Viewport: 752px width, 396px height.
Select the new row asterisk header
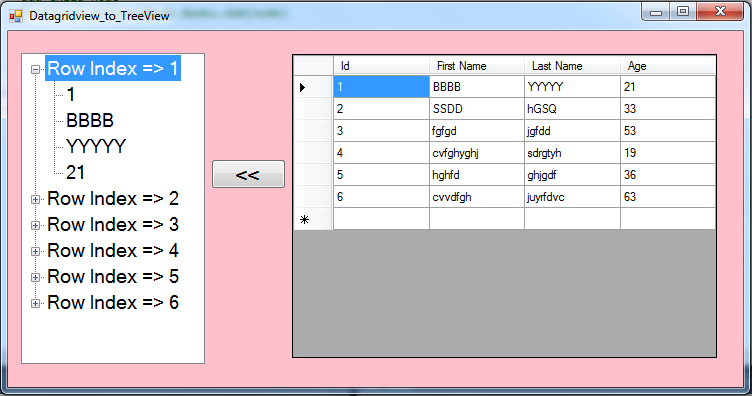click(313, 219)
